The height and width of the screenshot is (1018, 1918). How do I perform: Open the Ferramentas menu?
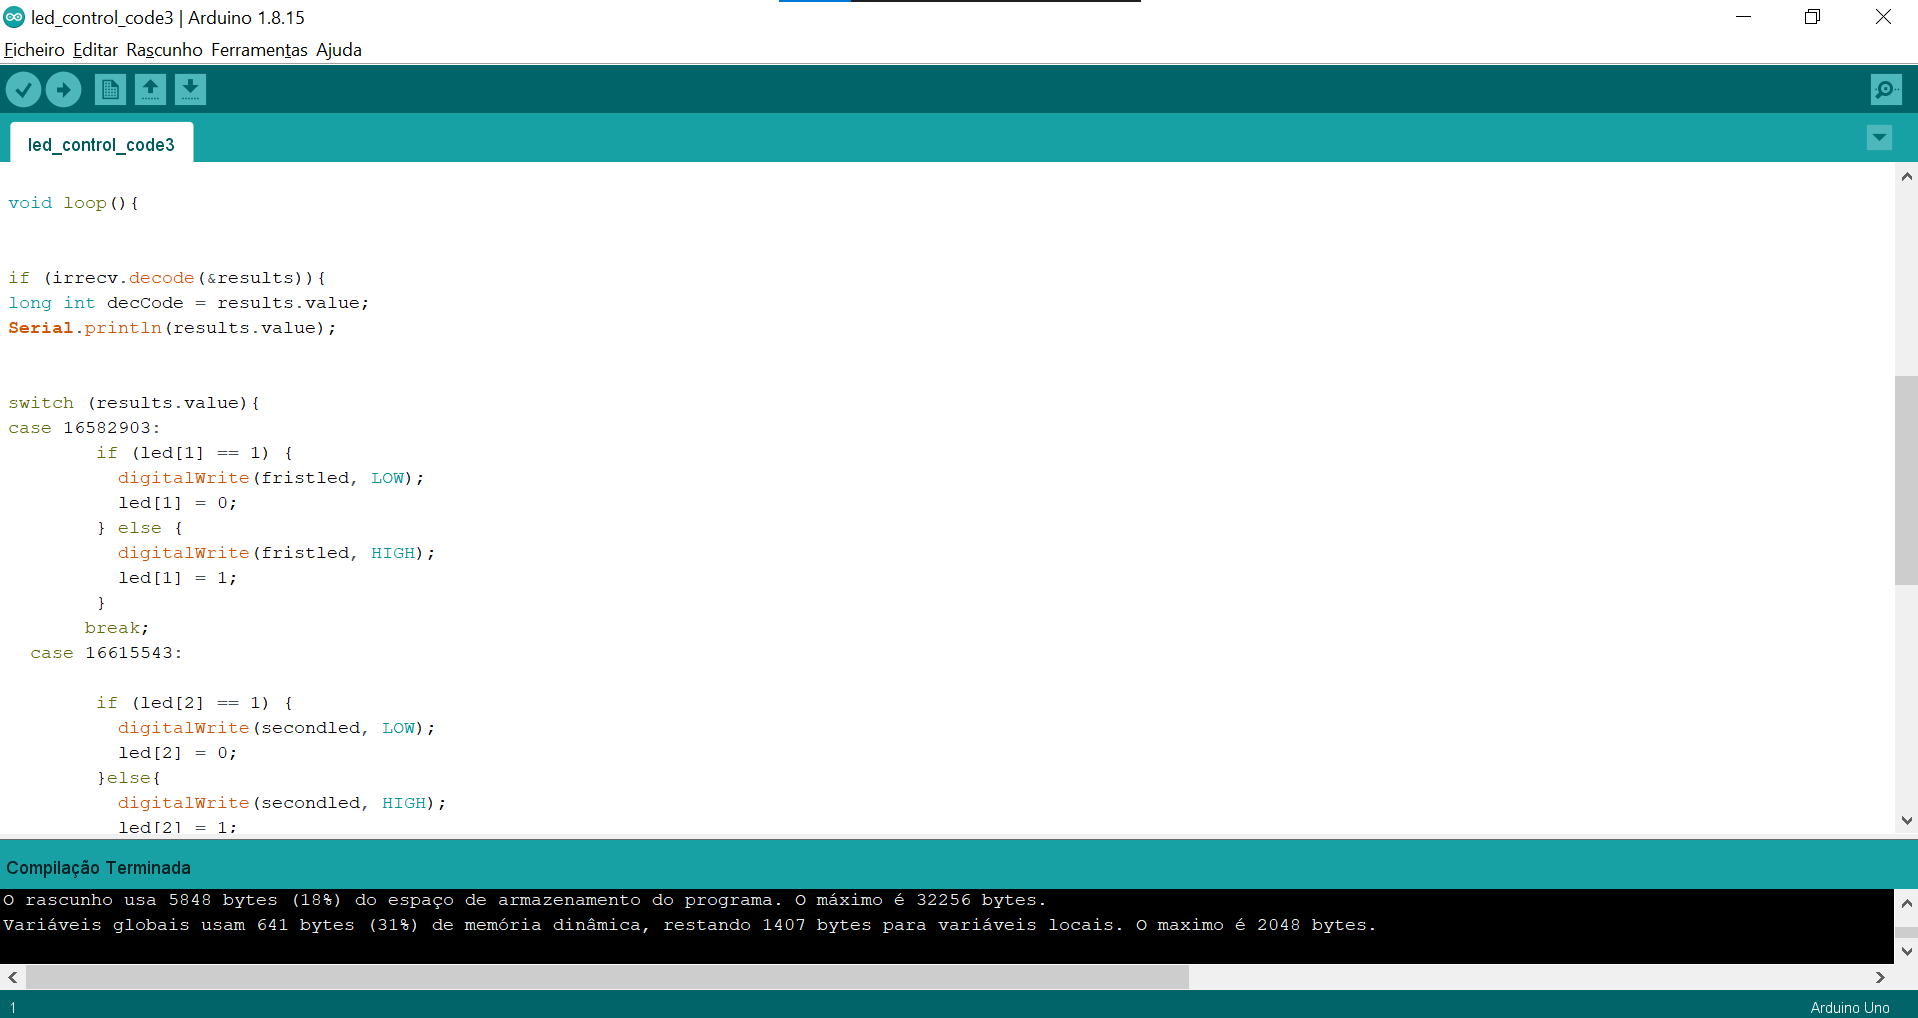pyautogui.click(x=259, y=50)
